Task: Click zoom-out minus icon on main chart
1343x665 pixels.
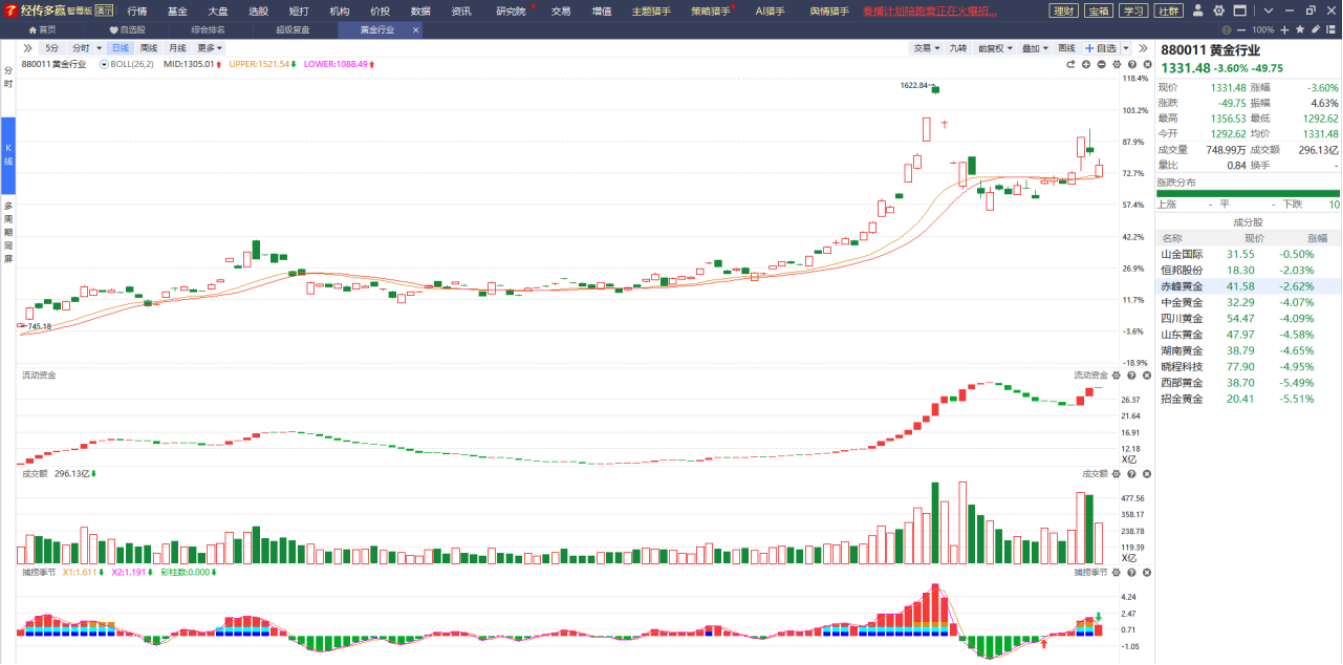Action: tap(1101, 64)
